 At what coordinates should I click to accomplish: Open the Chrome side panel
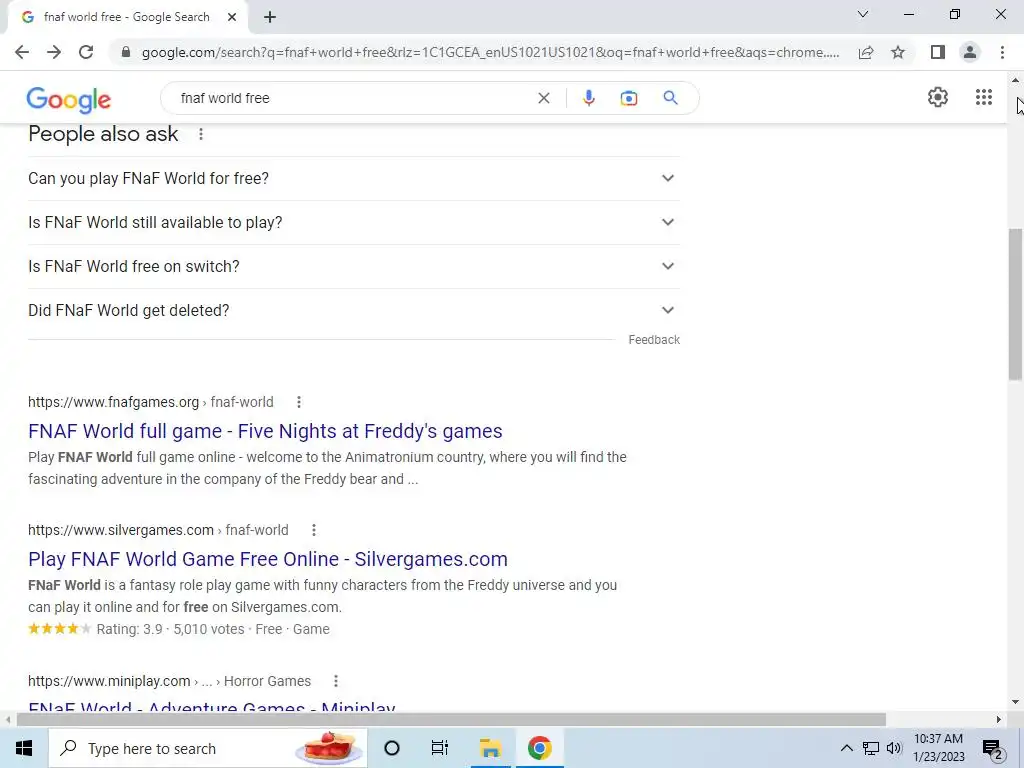tap(938, 52)
